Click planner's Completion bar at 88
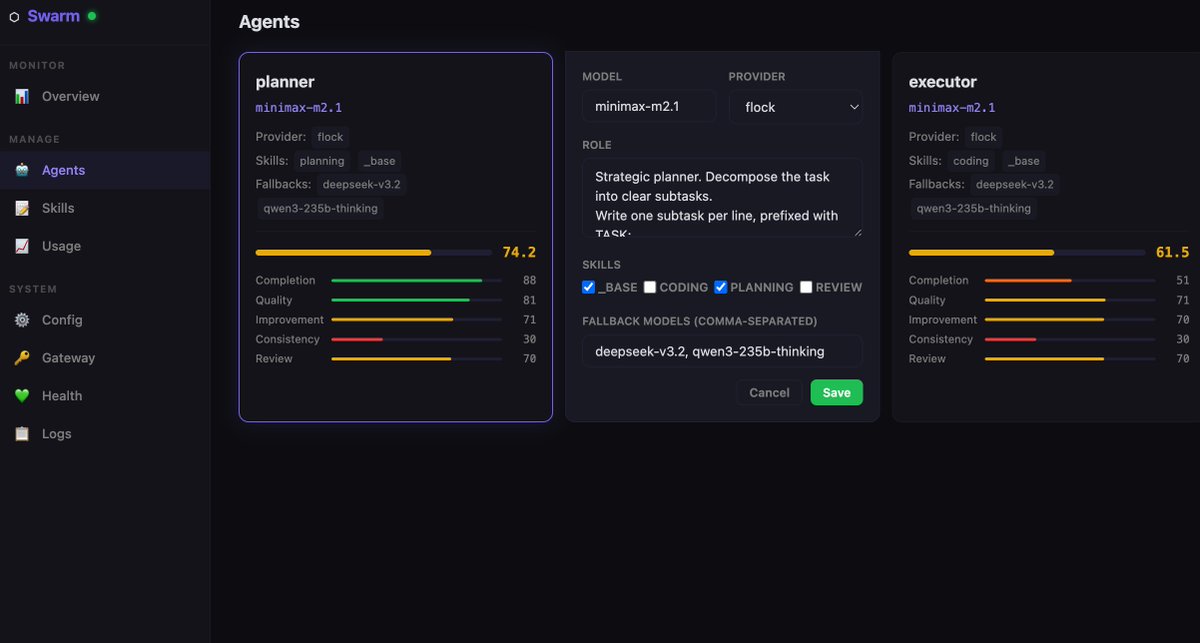1200x643 pixels. tap(417, 281)
